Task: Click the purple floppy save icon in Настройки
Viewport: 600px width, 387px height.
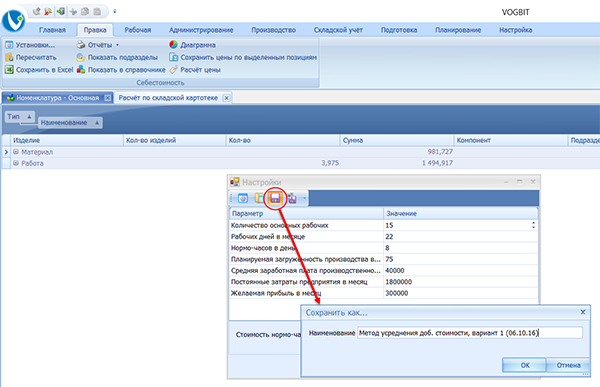Action: coord(275,198)
